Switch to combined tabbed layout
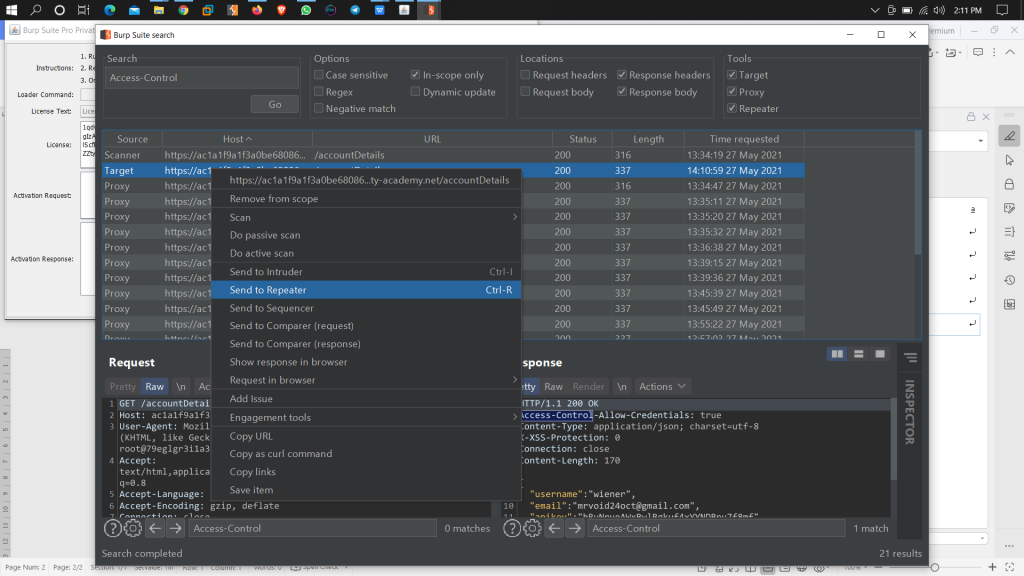 point(880,354)
